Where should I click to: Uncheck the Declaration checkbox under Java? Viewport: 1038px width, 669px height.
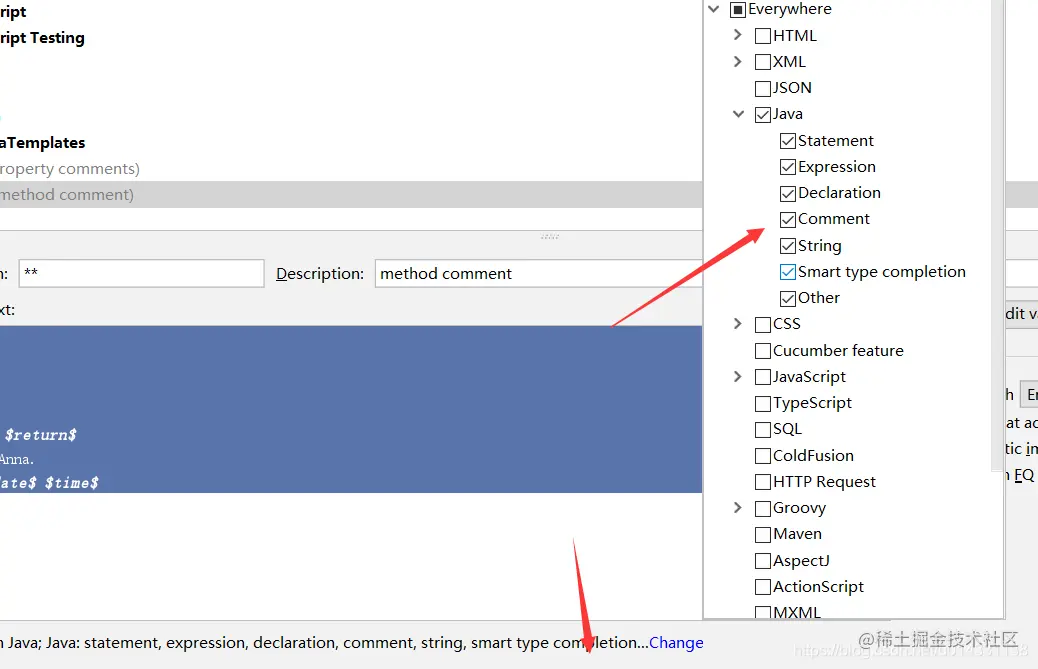point(788,193)
